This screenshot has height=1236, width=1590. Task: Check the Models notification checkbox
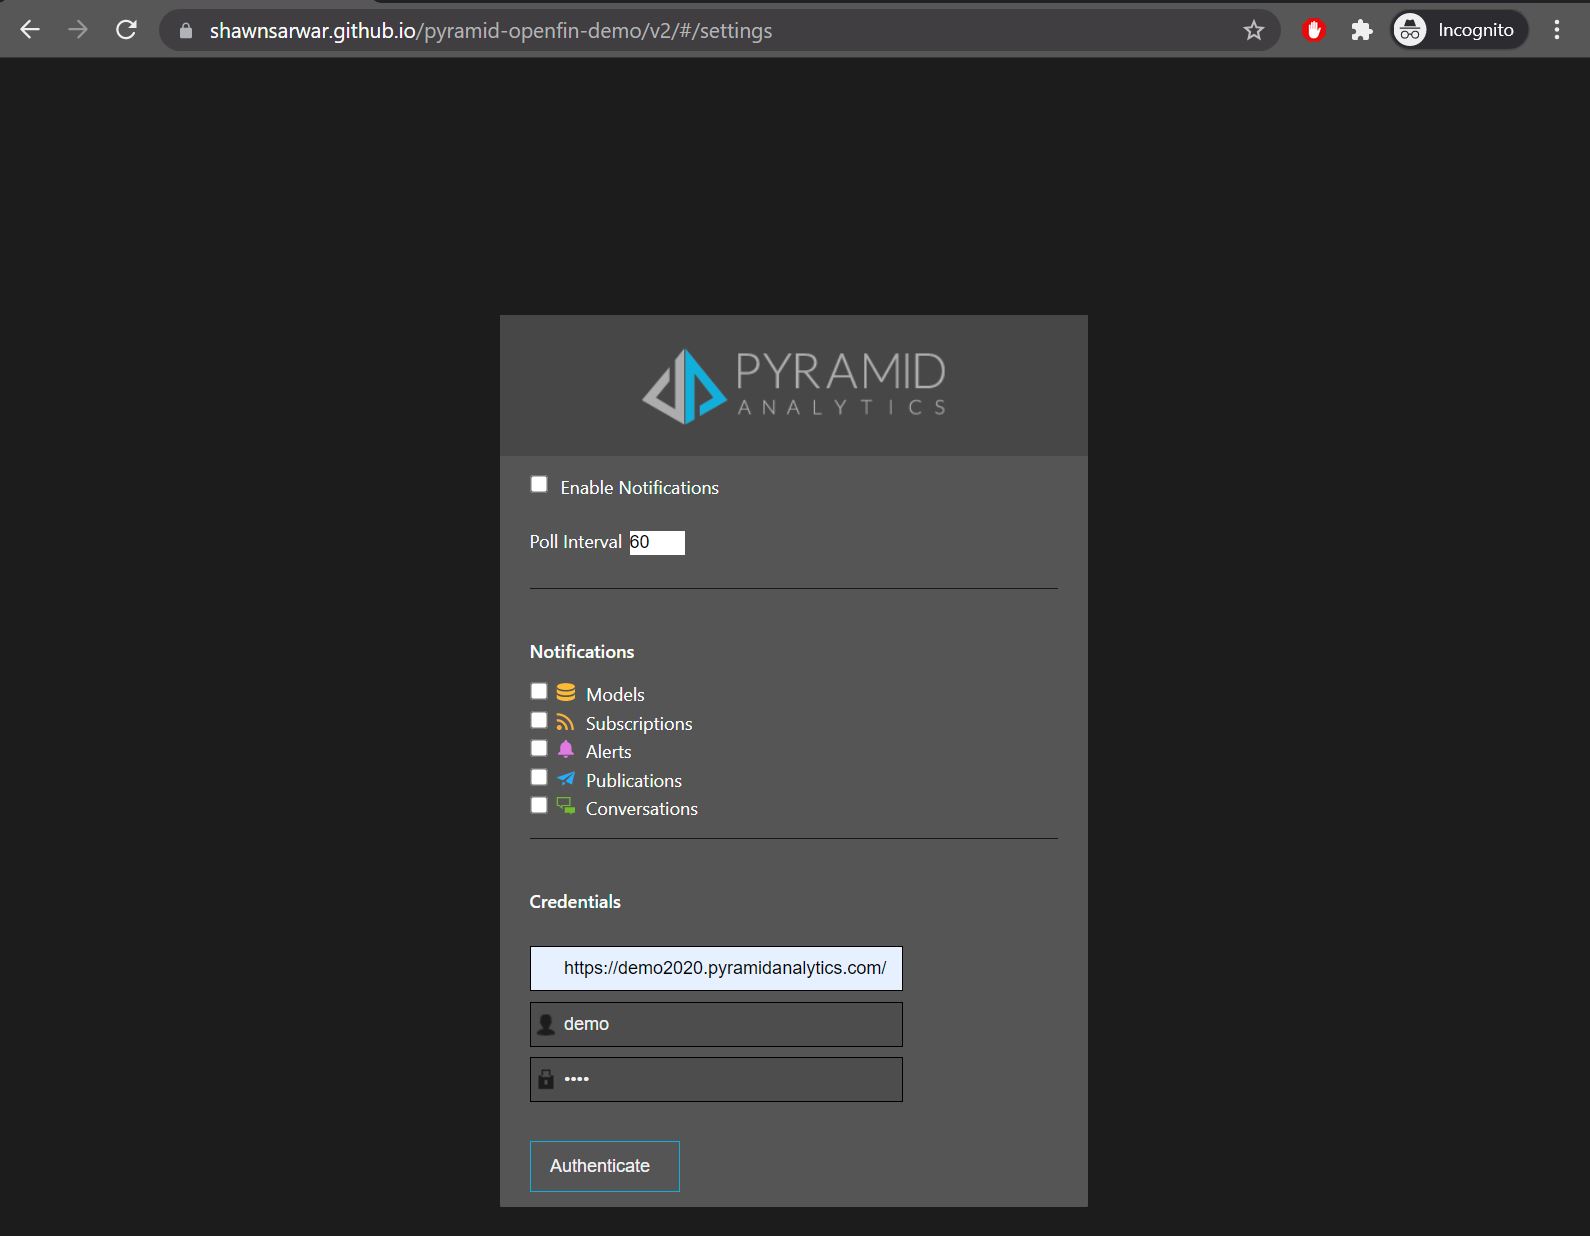coord(539,691)
